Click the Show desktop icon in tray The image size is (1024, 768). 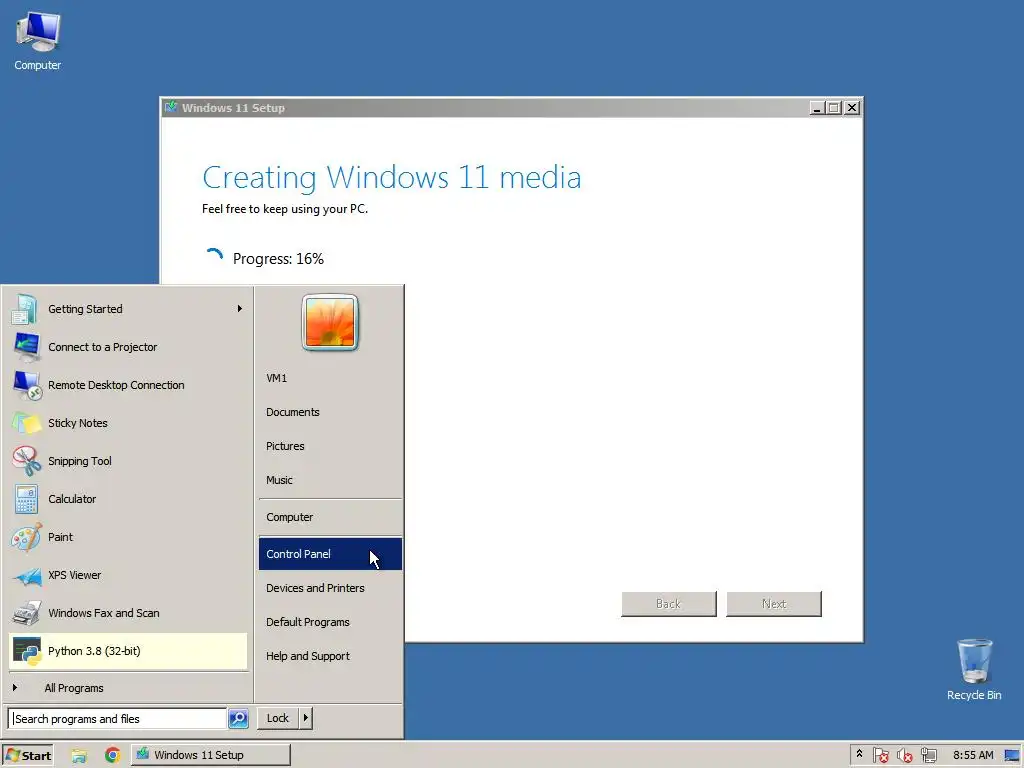point(1012,756)
